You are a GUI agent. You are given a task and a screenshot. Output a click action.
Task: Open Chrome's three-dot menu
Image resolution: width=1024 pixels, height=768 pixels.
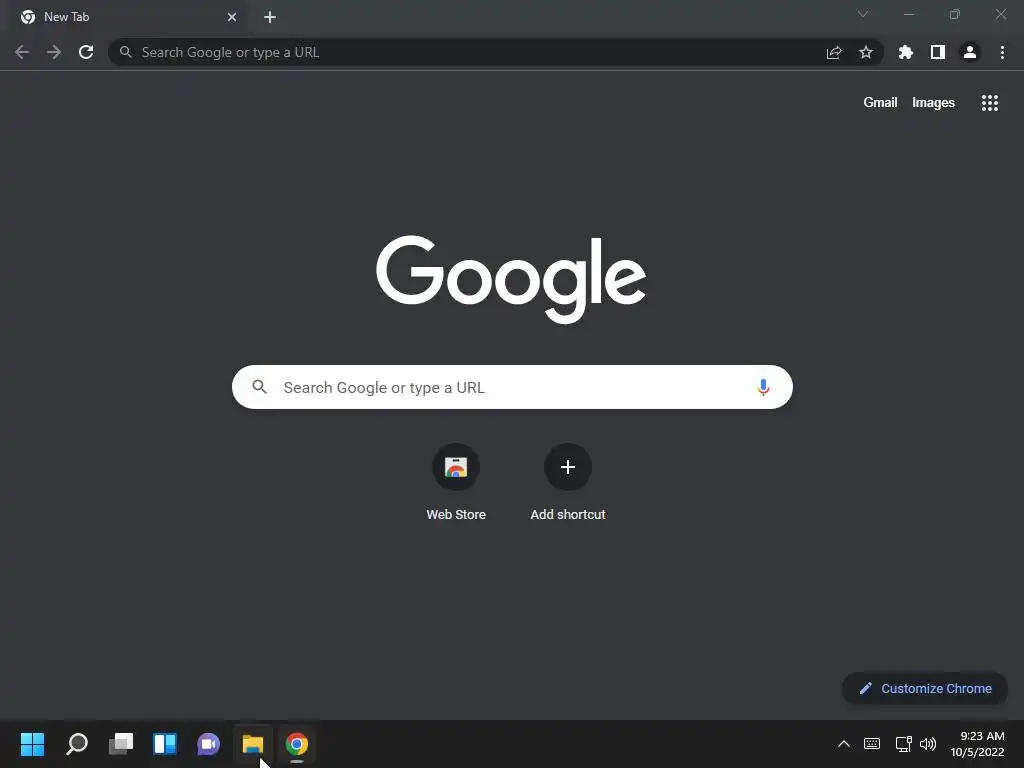click(x=1002, y=52)
